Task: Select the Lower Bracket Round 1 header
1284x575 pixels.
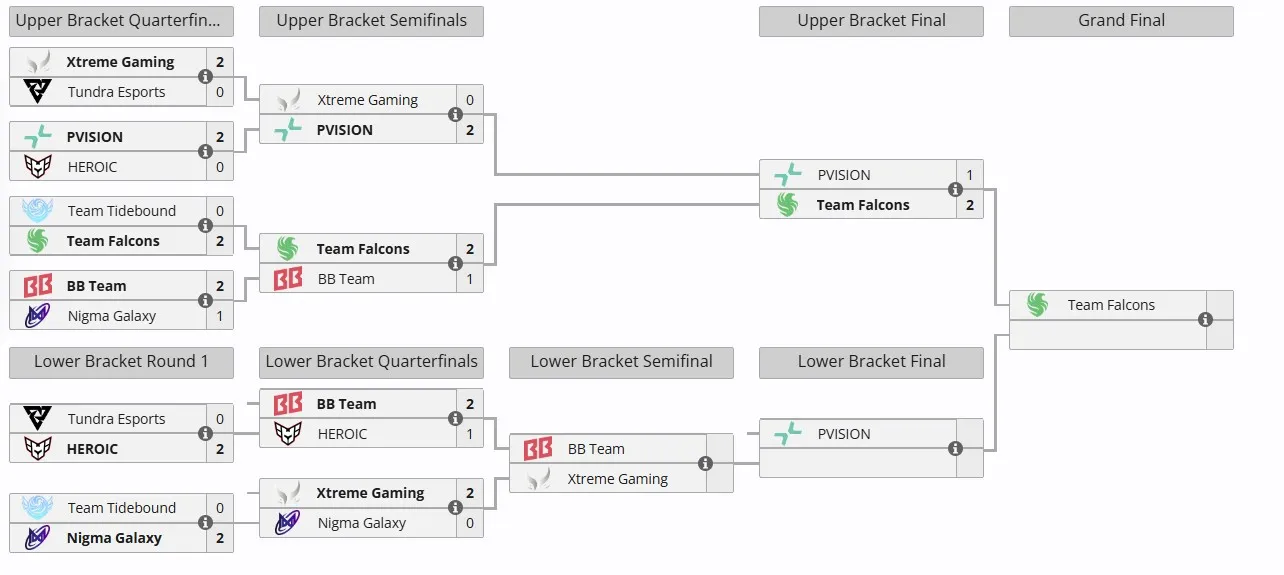Action: (x=121, y=362)
